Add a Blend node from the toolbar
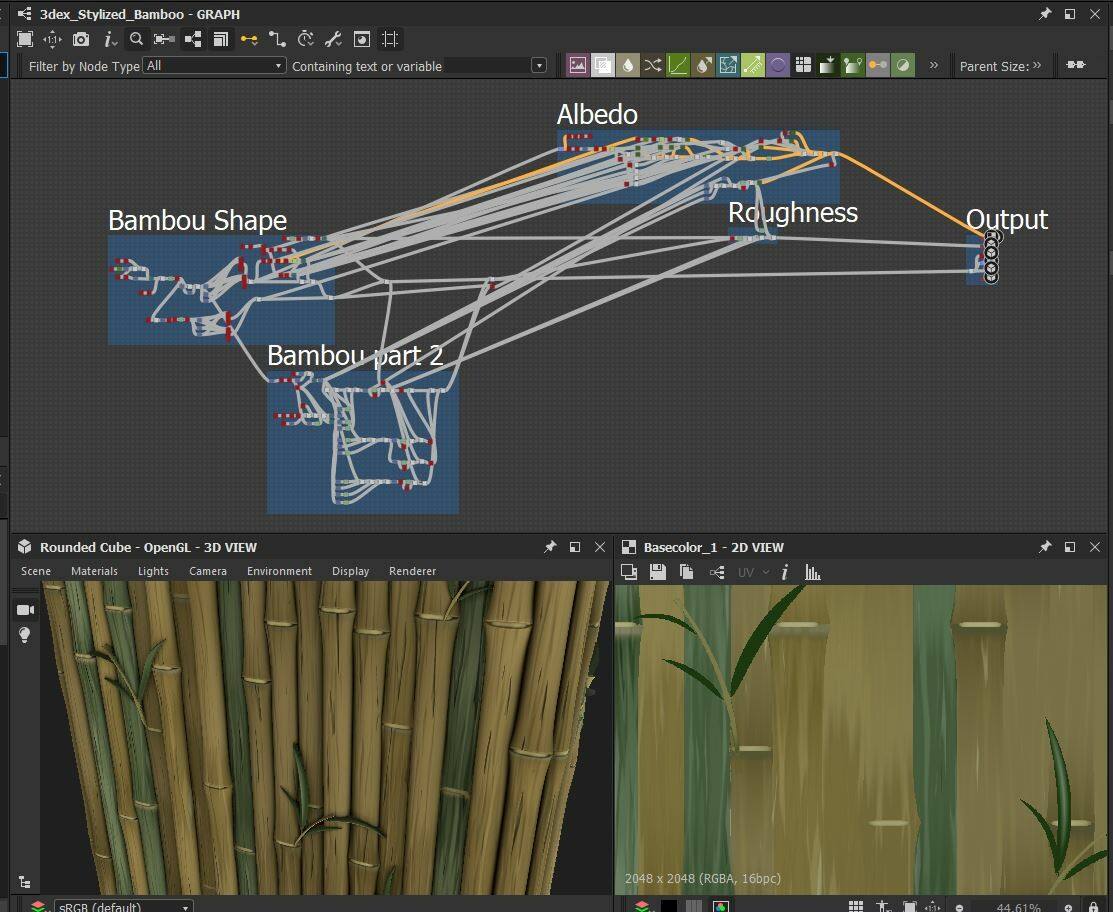1113x912 pixels. (603, 65)
